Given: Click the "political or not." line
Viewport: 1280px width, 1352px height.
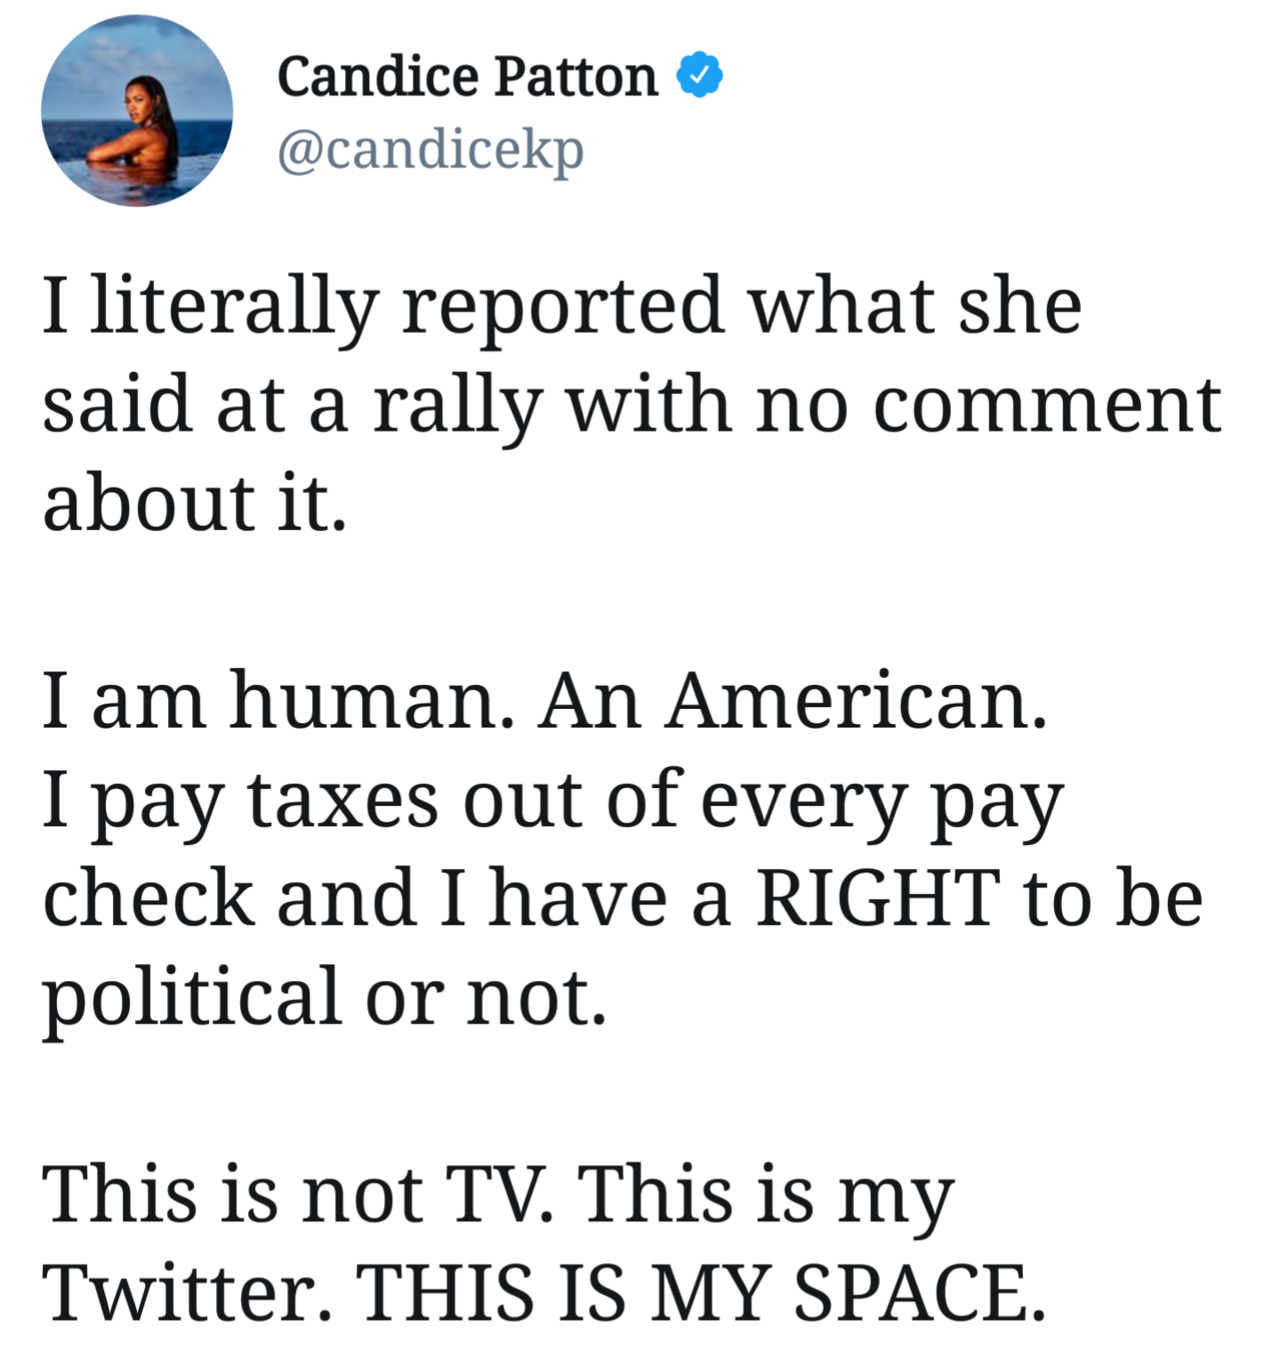Looking at the screenshot, I should 324,997.
